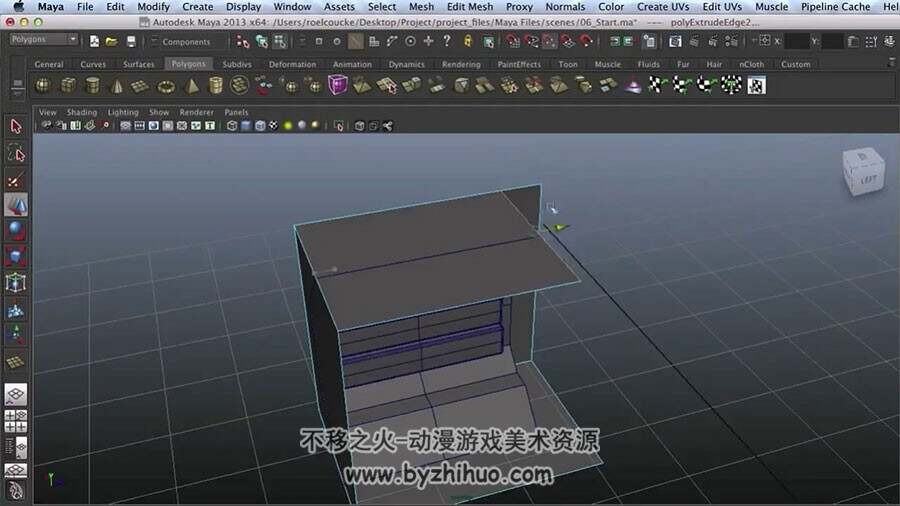The height and width of the screenshot is (506, 900).
Task: Activate the Move tool cone icon
Action: [15, 205]
